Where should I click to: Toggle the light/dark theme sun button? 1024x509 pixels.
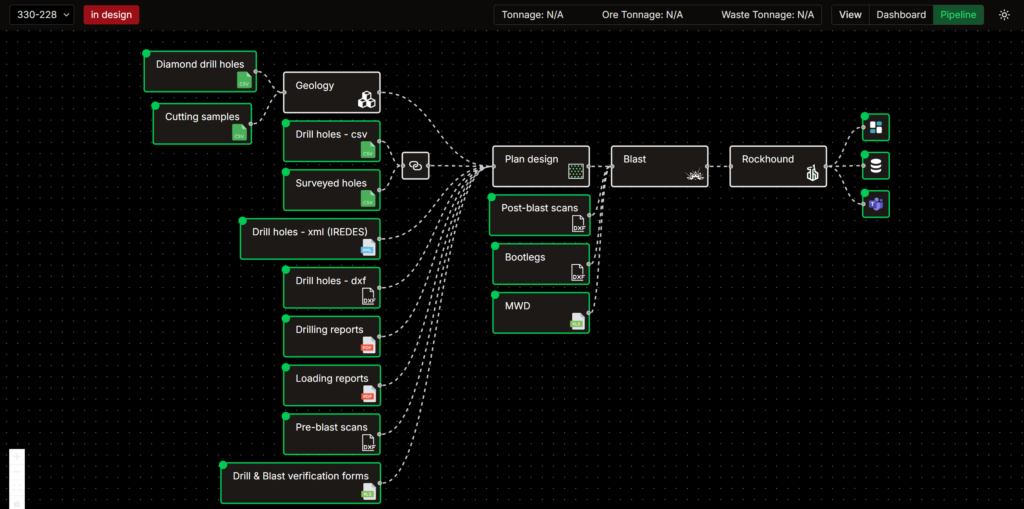click(x=1004, y=15)
